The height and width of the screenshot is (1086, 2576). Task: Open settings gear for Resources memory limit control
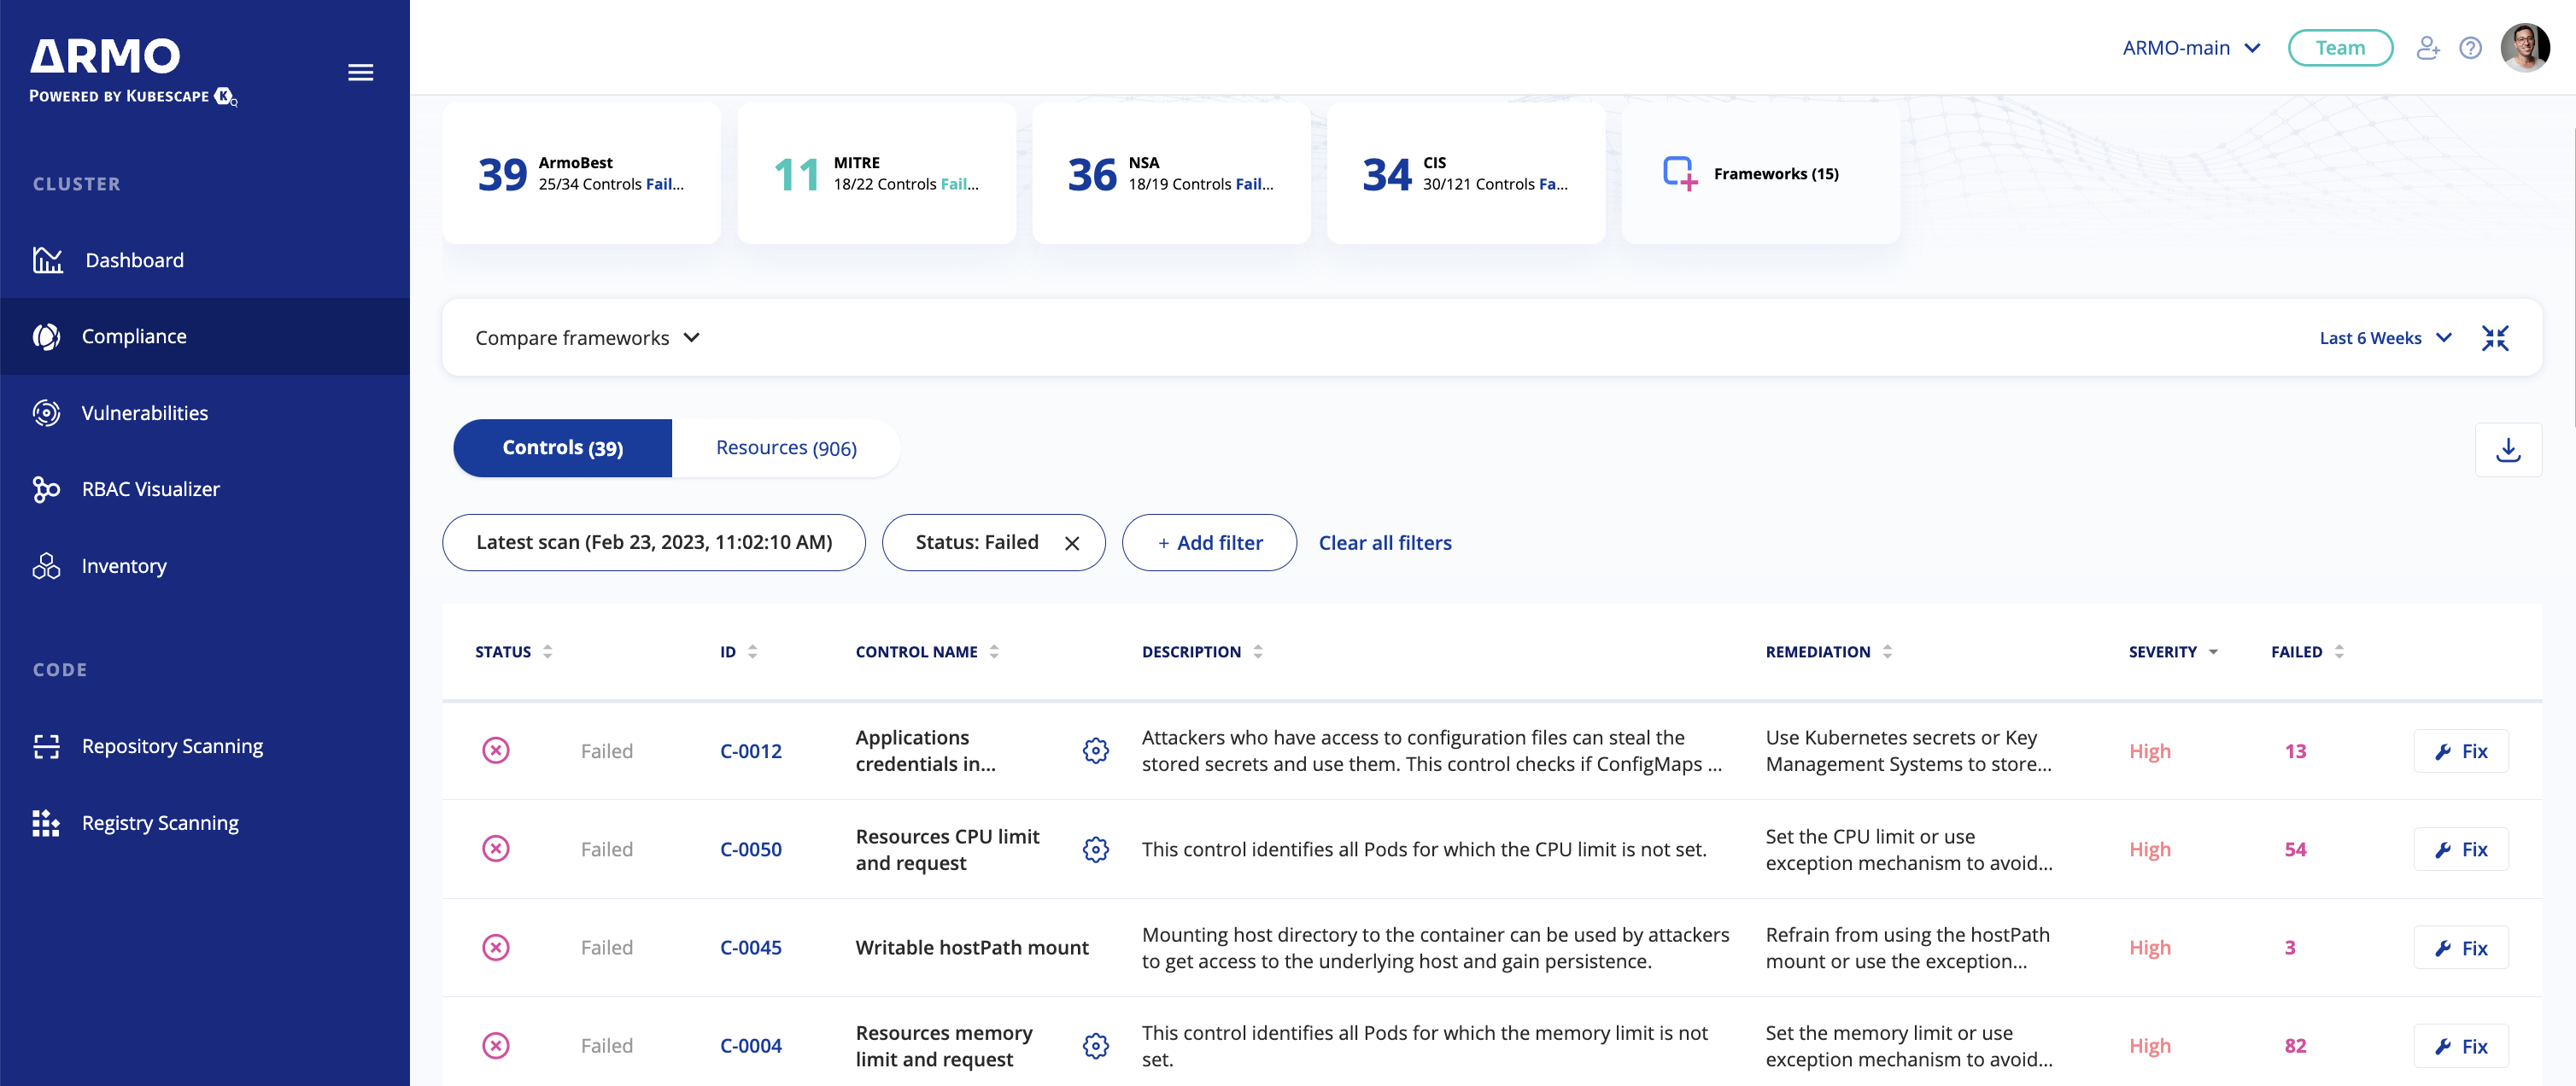tap(1096, 1046)
